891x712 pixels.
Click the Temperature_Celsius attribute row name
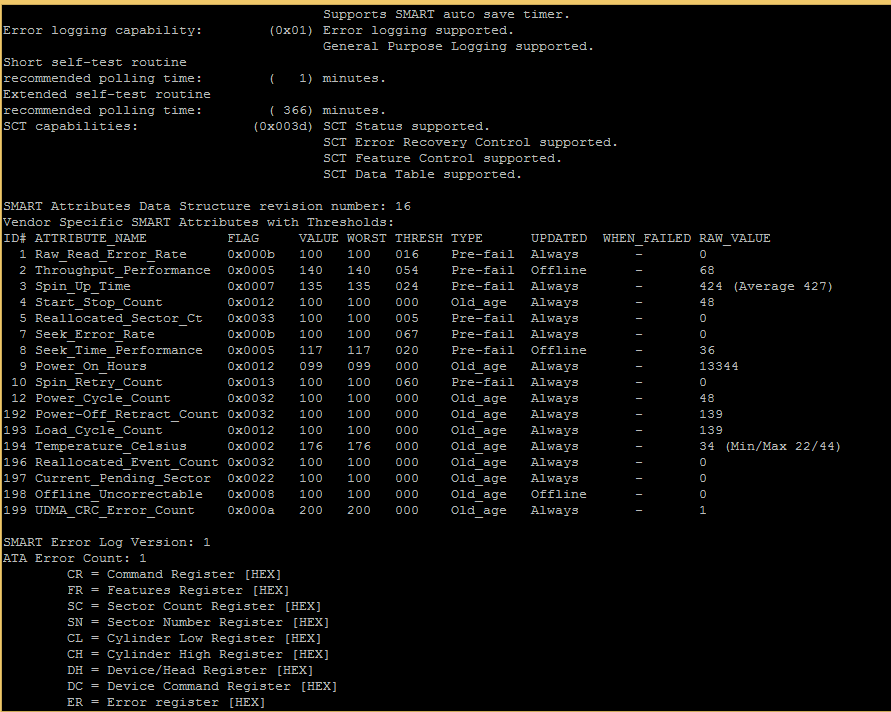point(110,446)
